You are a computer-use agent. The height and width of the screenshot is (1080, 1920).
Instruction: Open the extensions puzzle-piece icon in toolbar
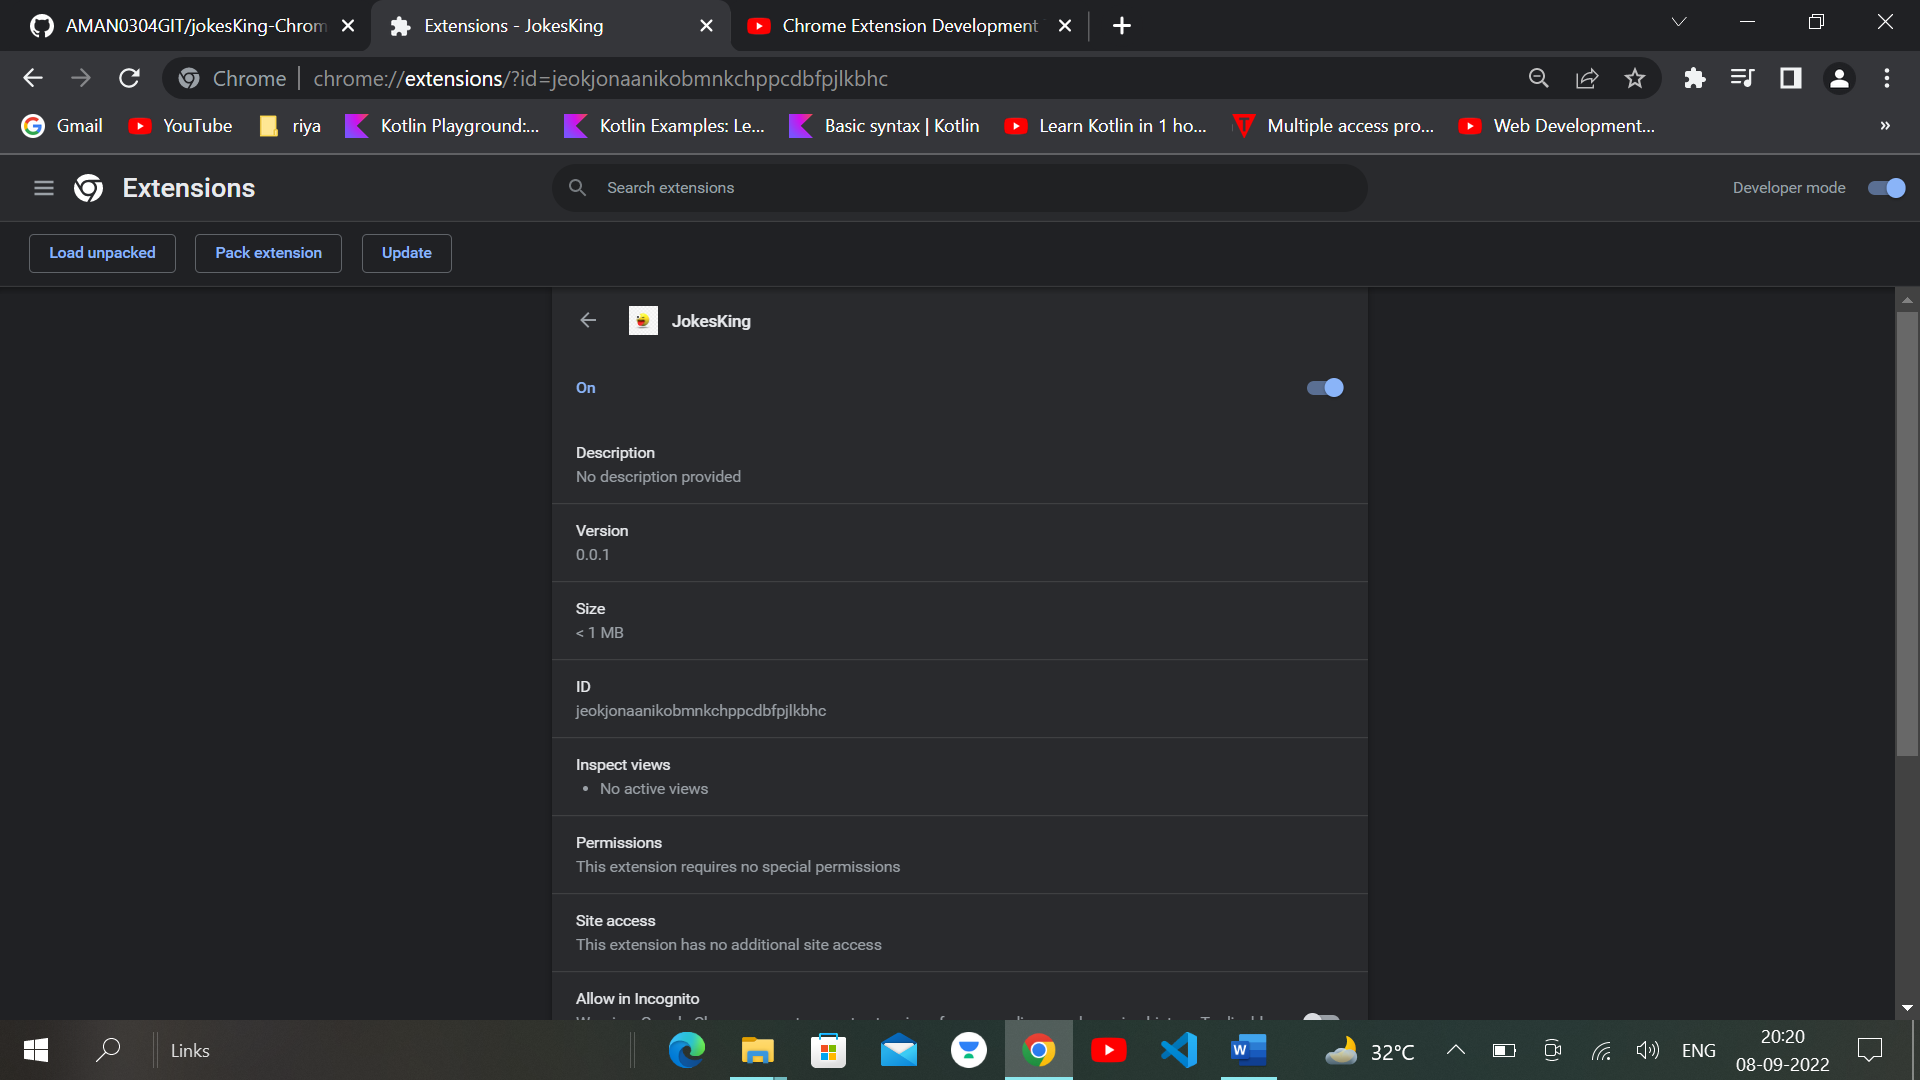pyautogui.click(x=1695, y=78)
